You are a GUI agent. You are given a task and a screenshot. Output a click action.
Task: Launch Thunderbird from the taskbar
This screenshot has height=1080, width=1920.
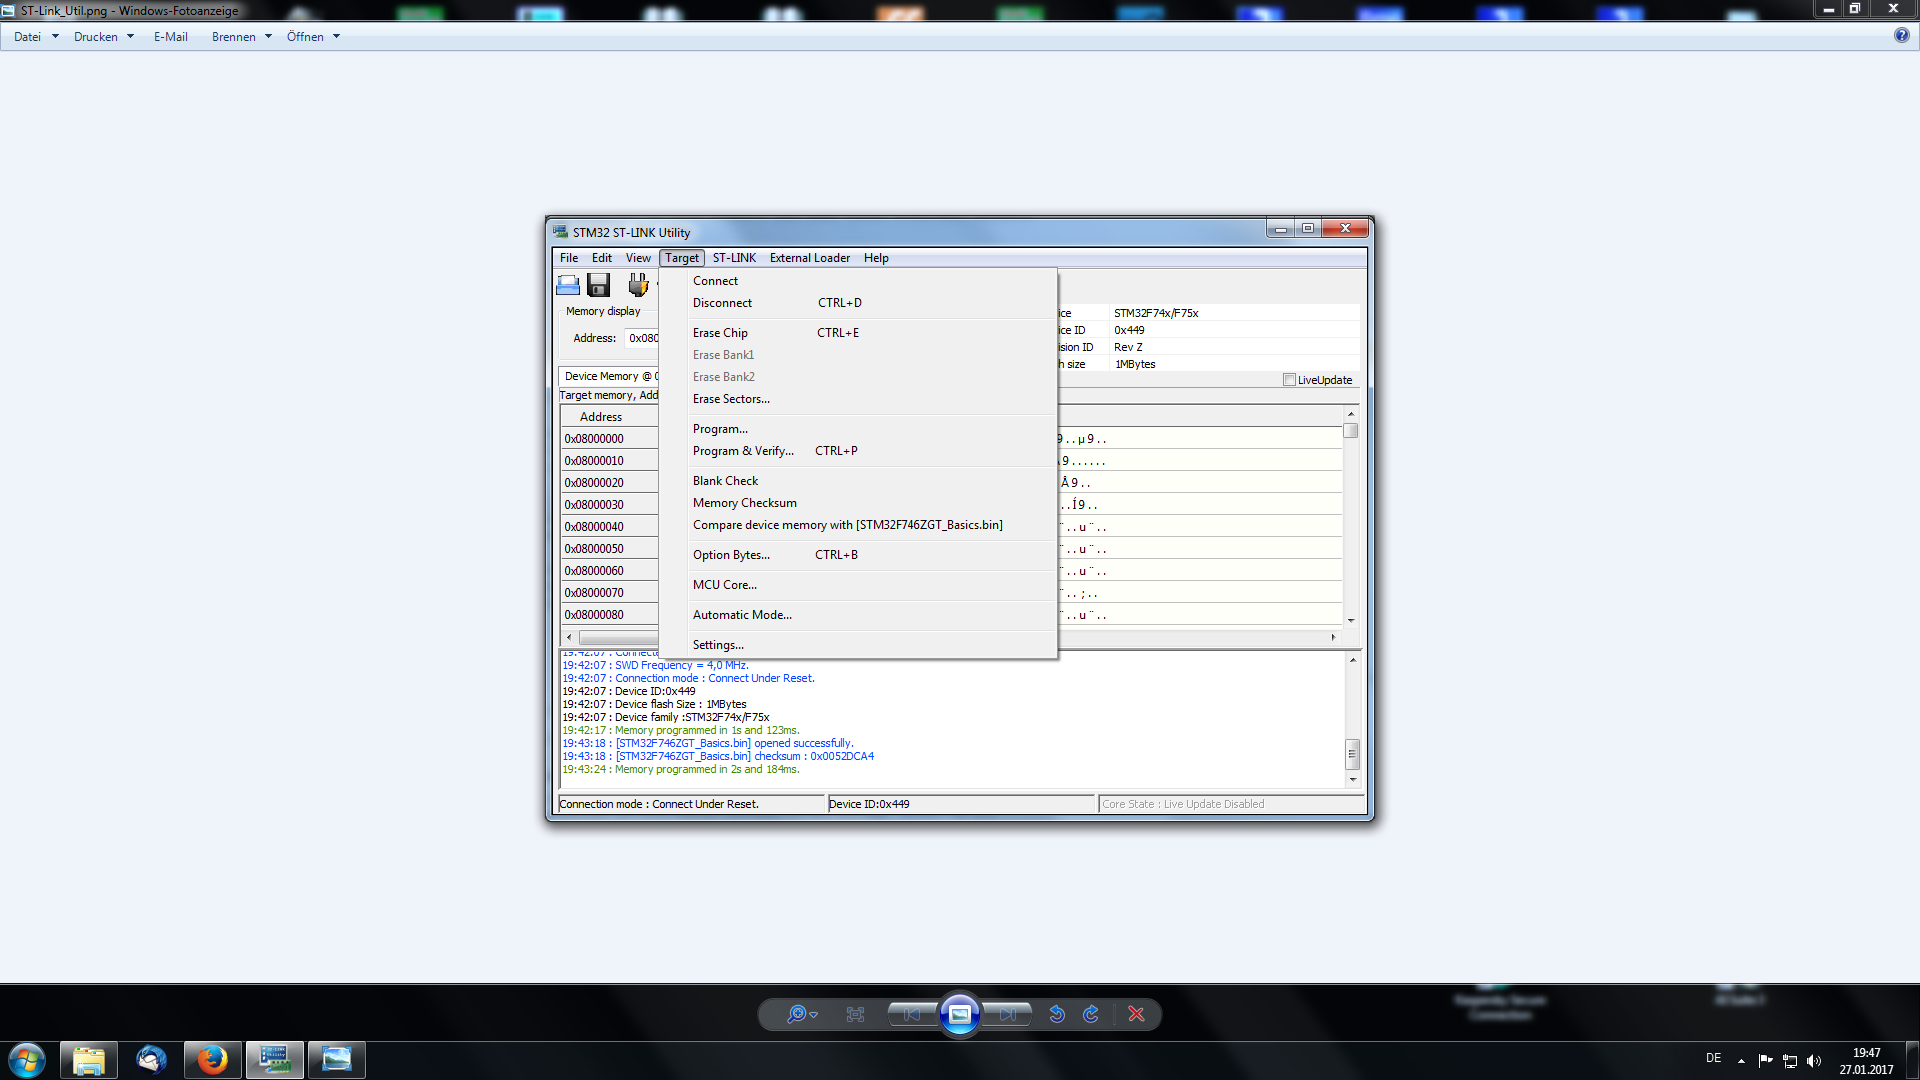click(x=151, y=1060)
